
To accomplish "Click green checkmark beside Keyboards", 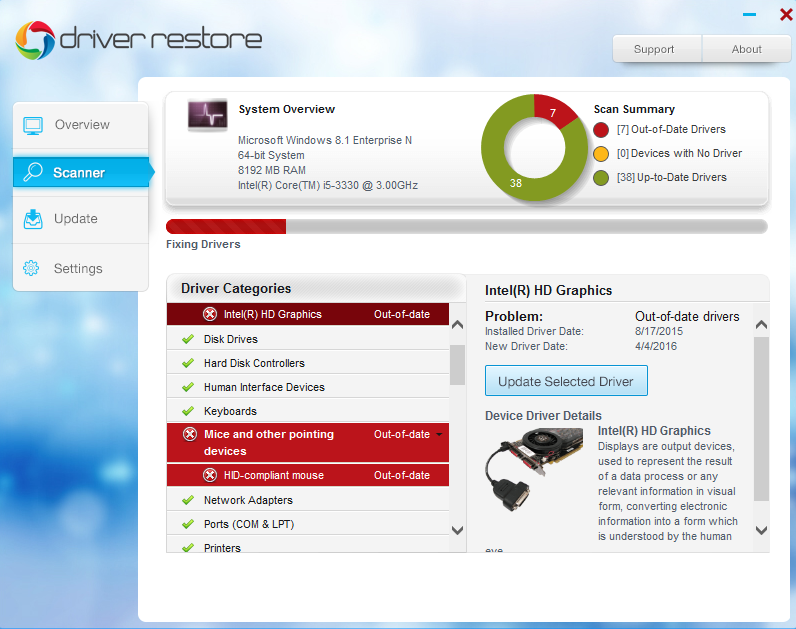I will [188, 411].
